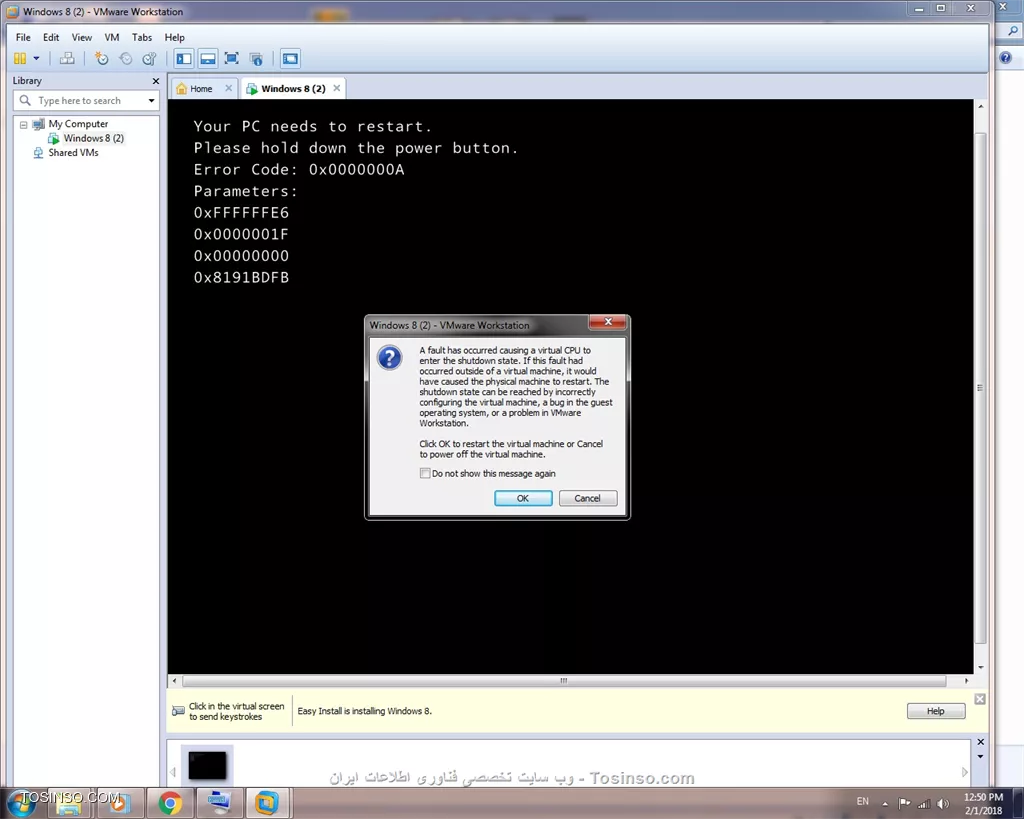The width and height of the screenshot is (1024, 819).
Task: Take a snapshot of this virtual machine
Action: (101, 59)
